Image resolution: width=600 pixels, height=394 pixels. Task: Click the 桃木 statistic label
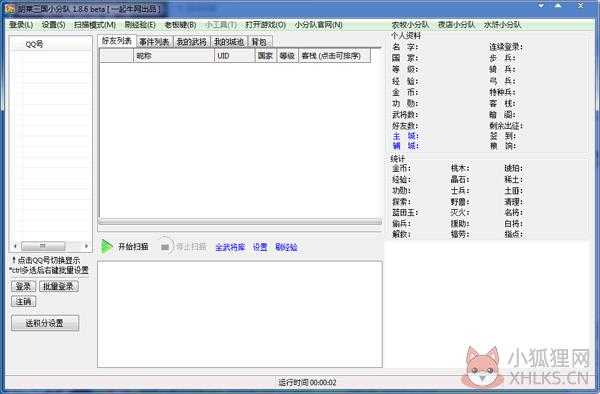click(460, 168)
